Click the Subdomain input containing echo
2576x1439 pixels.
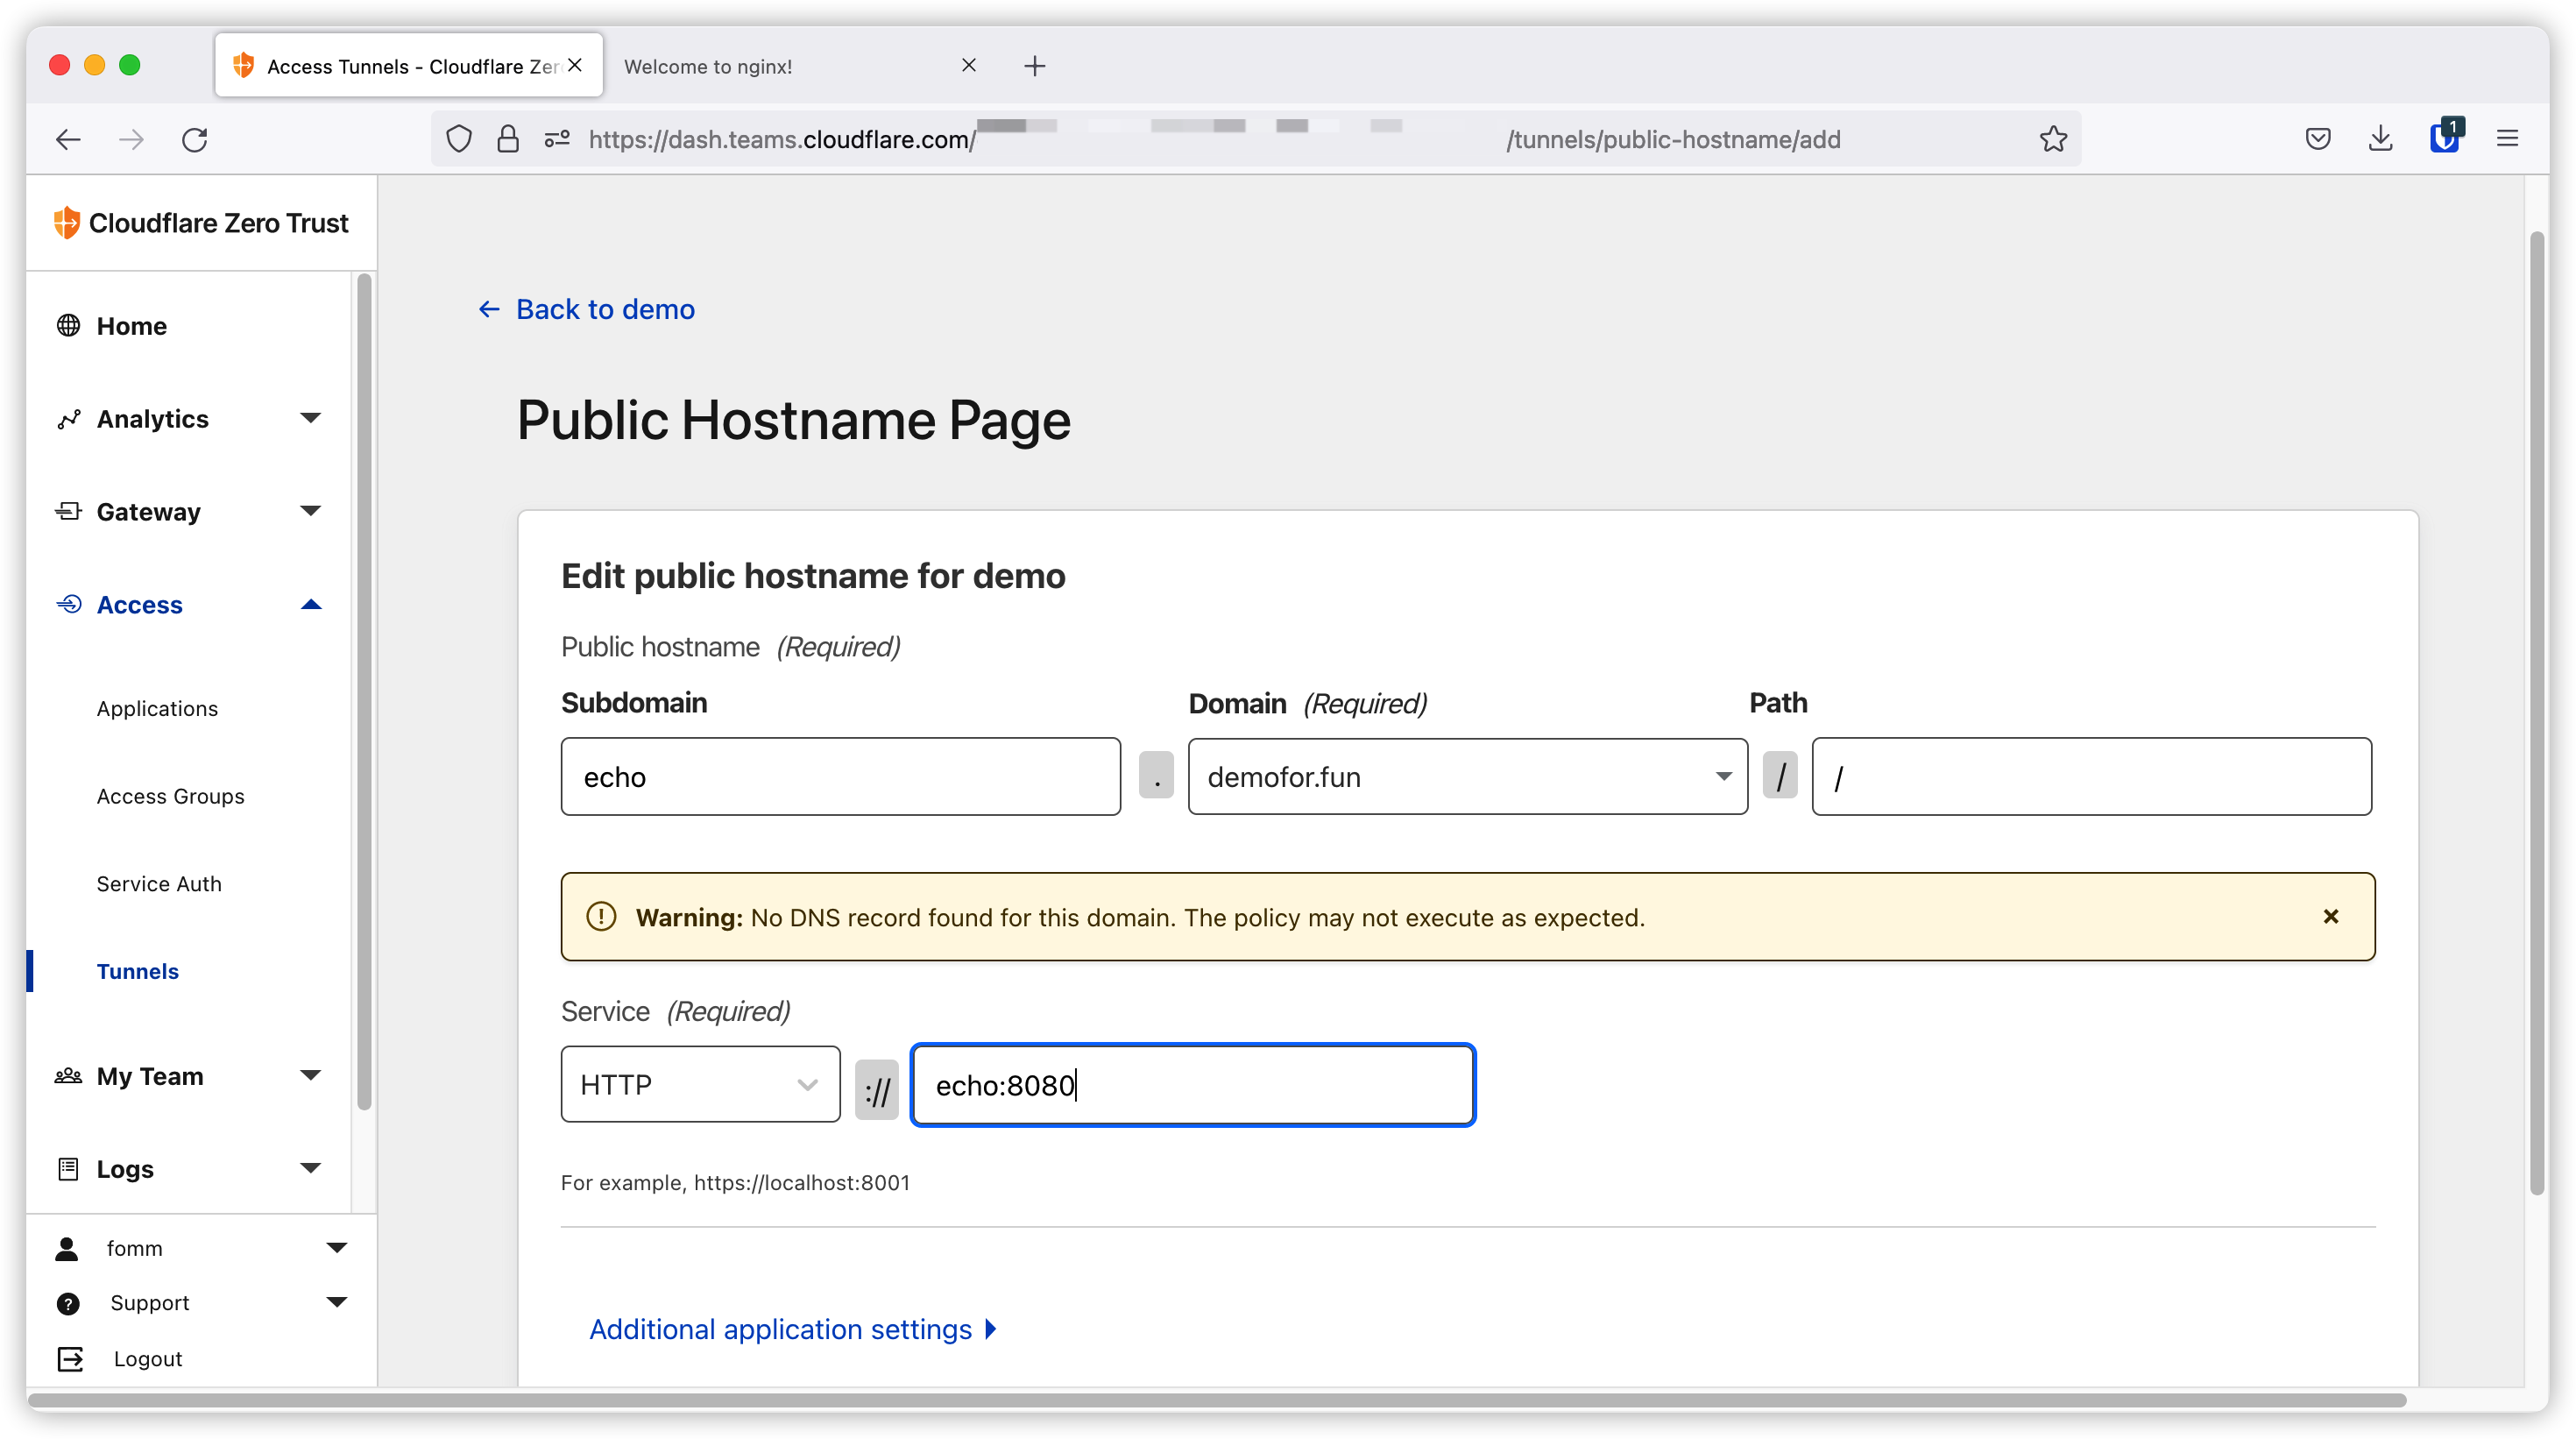click(840, 777)
